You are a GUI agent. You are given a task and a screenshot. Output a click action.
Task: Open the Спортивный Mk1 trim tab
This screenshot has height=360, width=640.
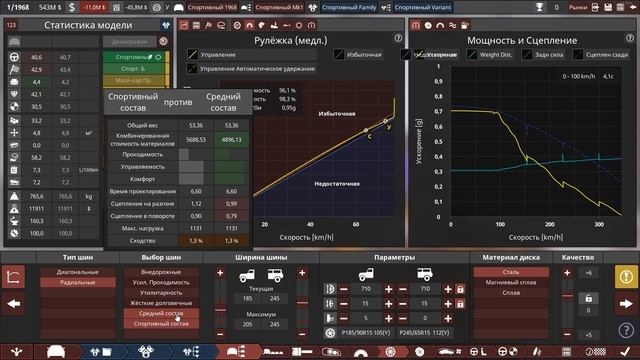pyautogui.click(x=279, y=7)
